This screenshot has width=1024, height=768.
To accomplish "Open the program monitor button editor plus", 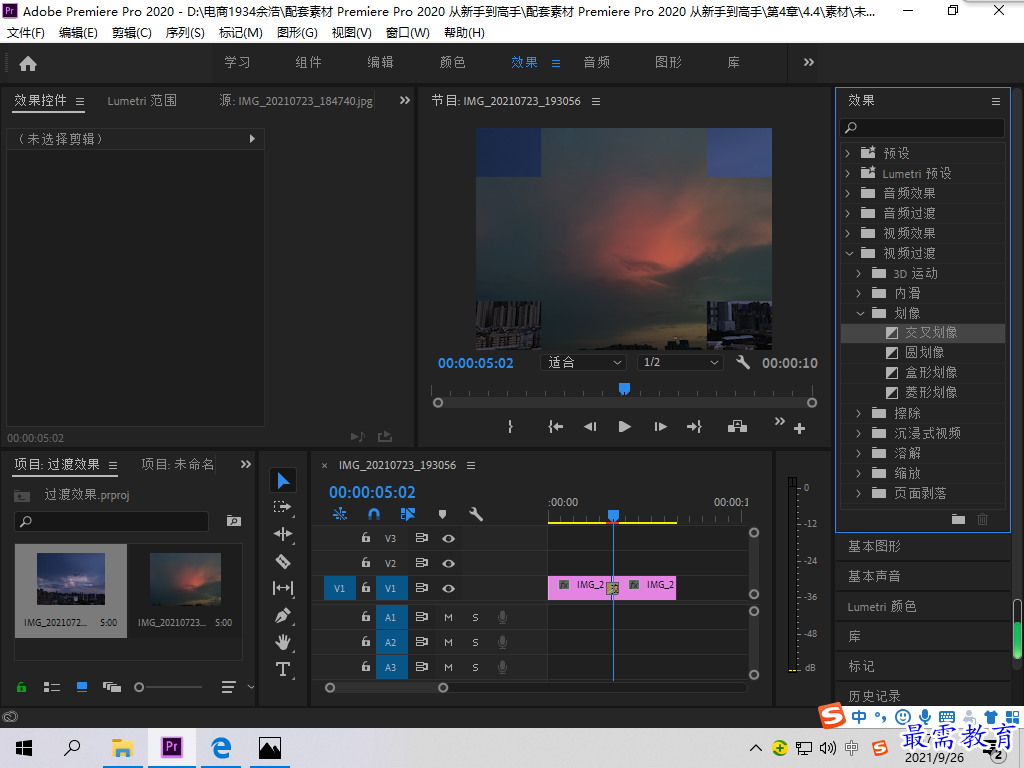I will point(799,429).
